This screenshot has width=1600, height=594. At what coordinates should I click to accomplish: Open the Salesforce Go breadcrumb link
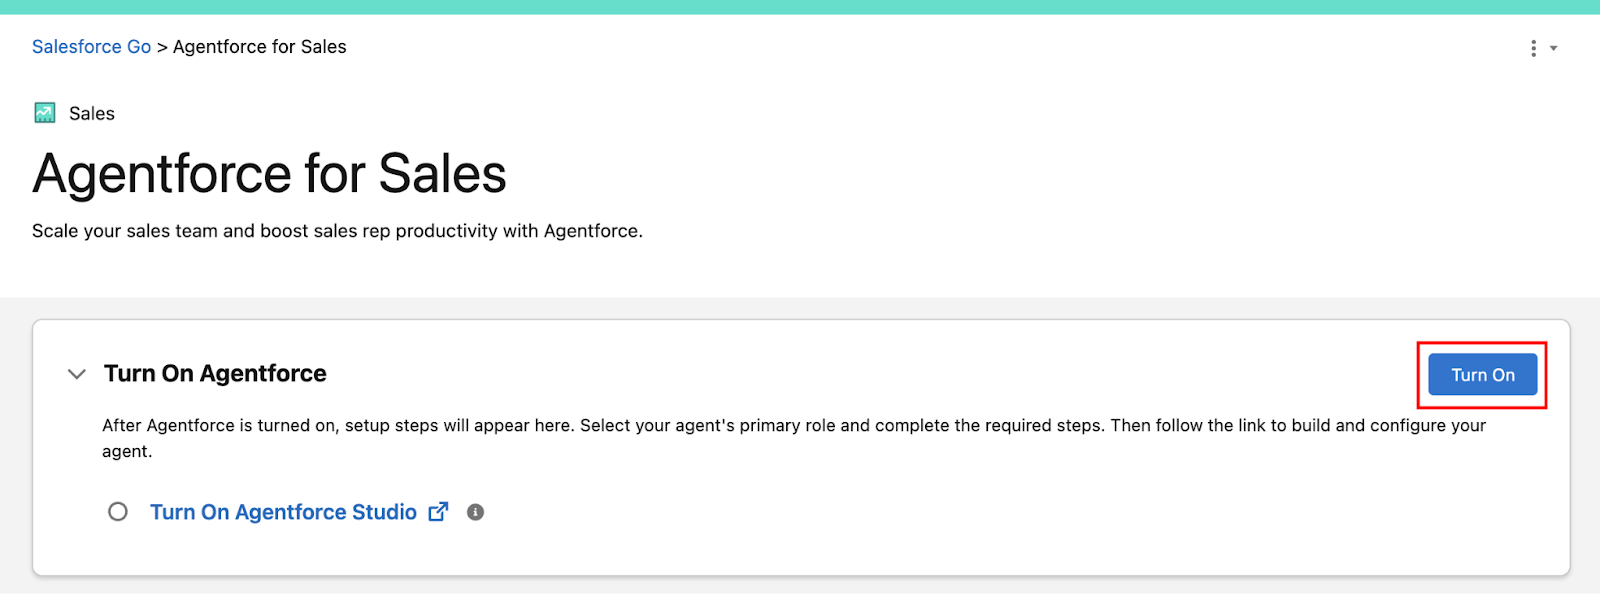pos(91,46)
